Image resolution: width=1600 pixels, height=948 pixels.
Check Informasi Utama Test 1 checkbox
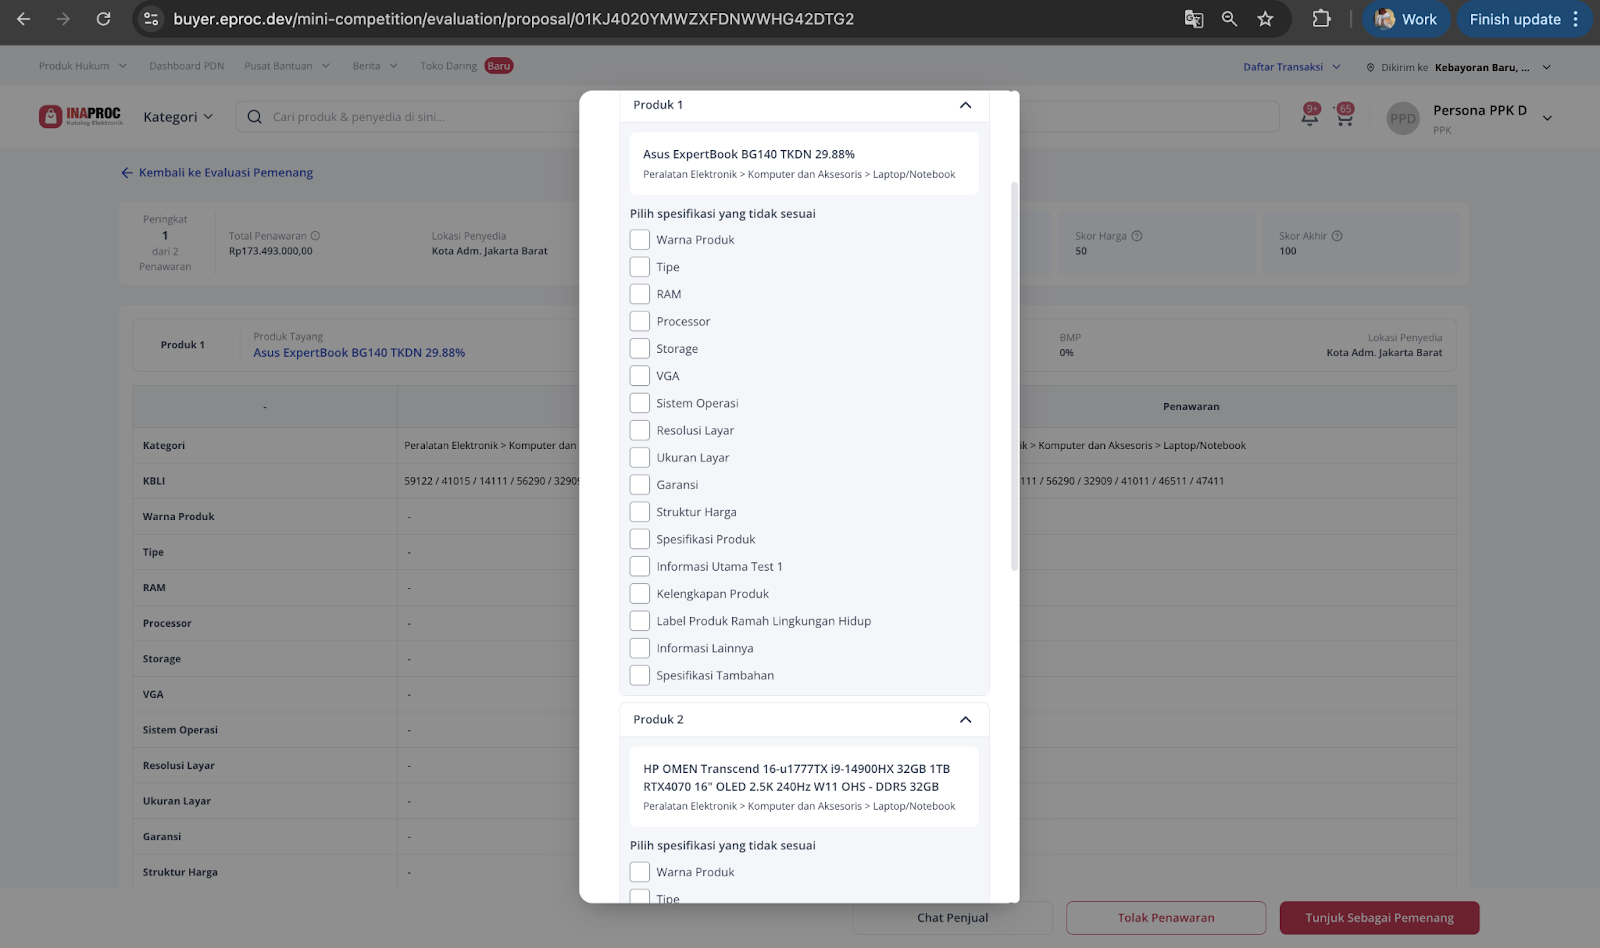tap(640, 566)
